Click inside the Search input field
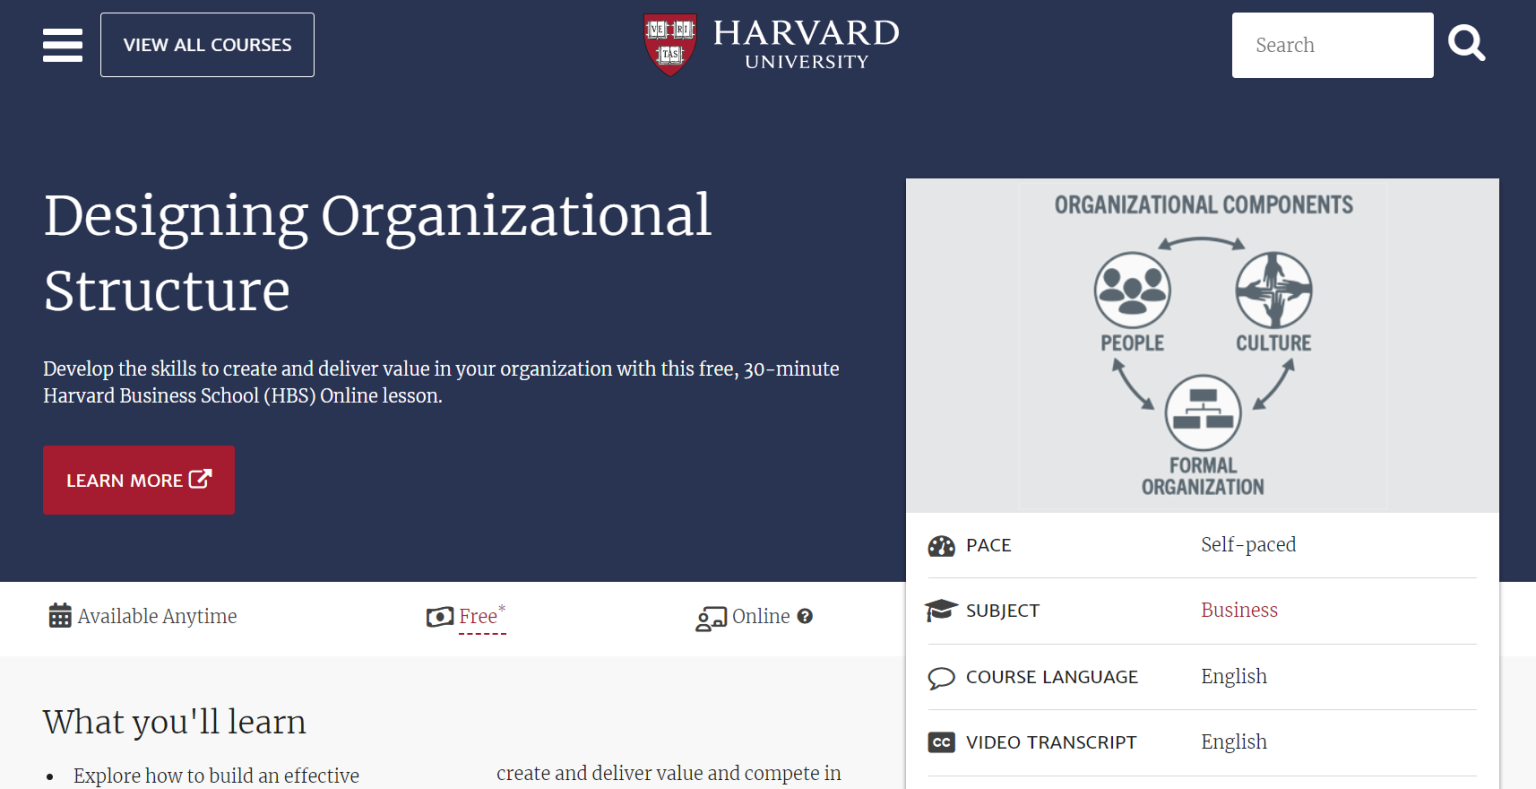This screenshot has width=1536, height=789. pyautogui.click(x=1332, y=45)
